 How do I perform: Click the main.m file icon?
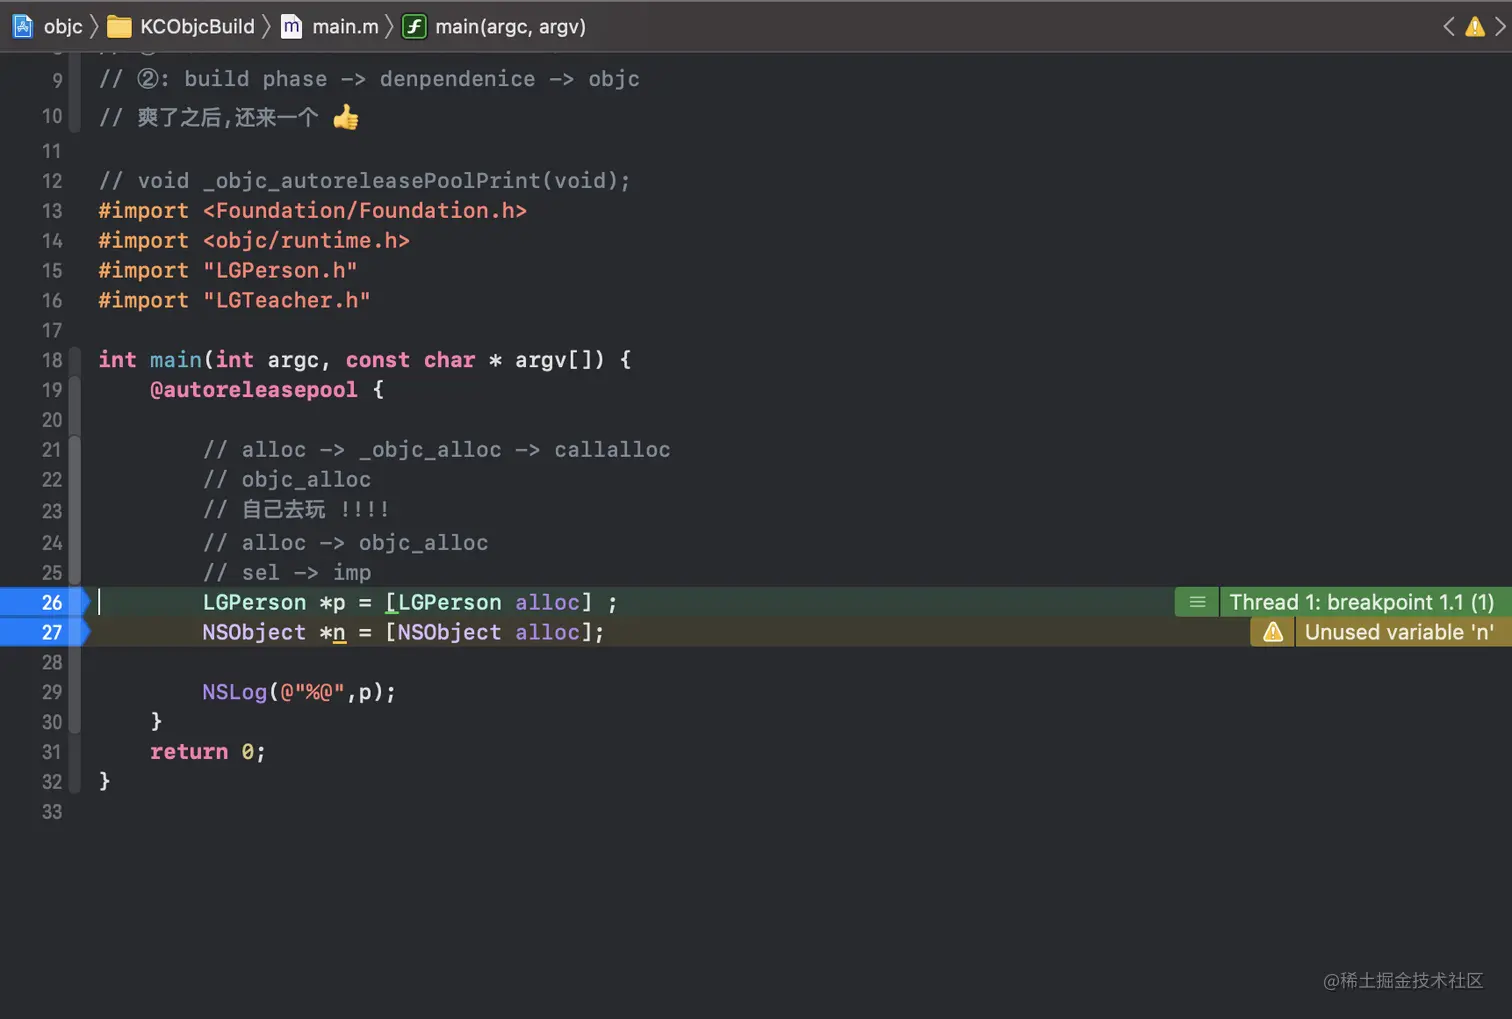(x=291, y=26)
